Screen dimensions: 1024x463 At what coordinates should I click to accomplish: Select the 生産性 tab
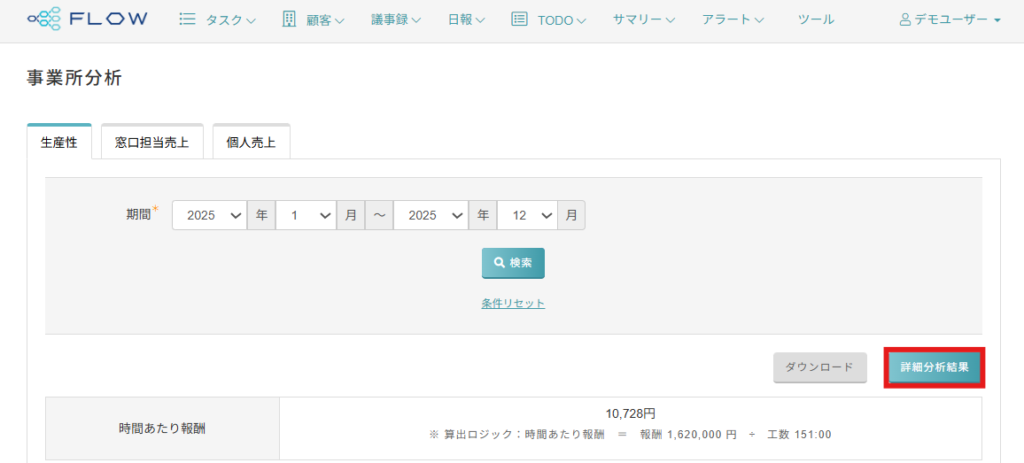(59, 143)
